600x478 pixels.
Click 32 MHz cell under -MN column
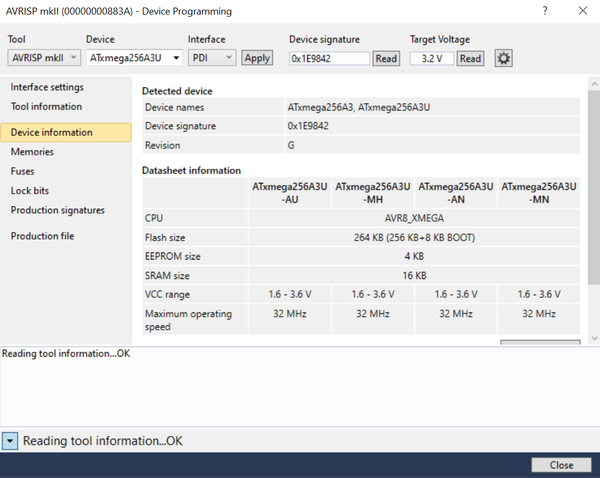pos(539,320)
